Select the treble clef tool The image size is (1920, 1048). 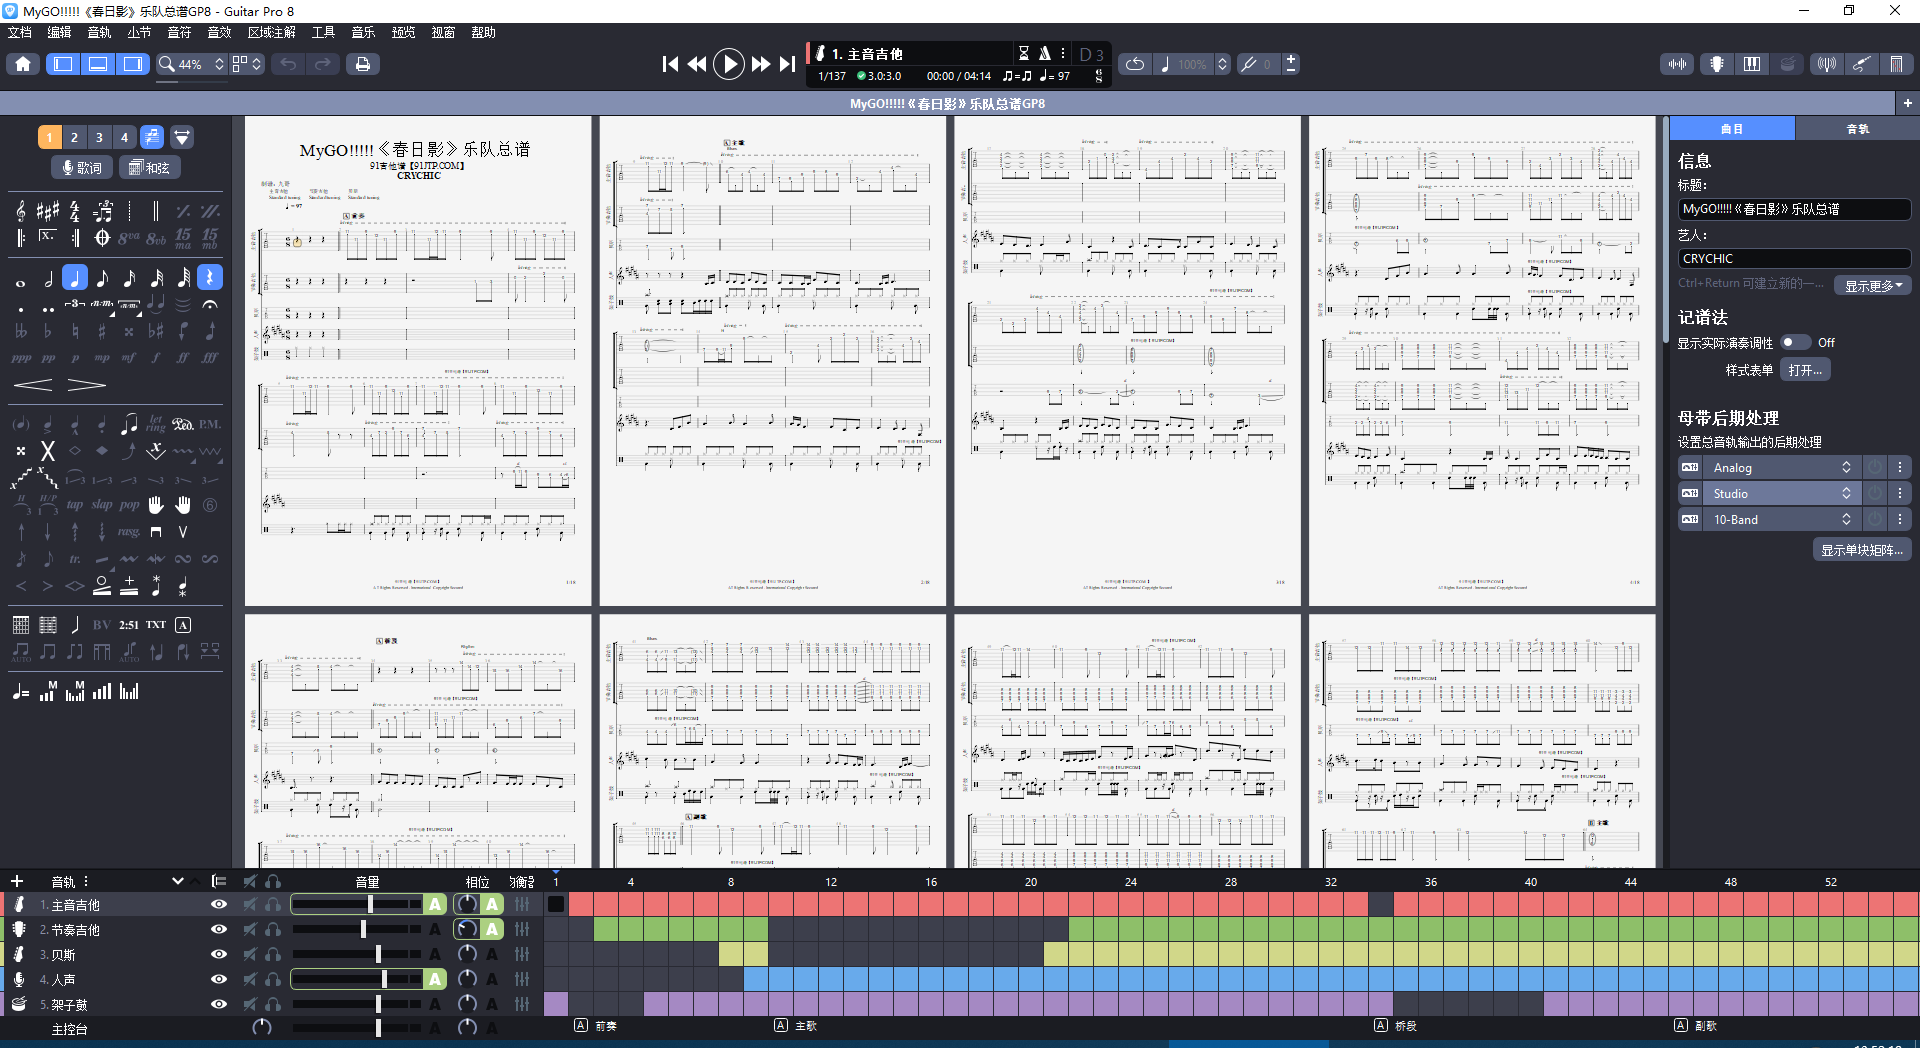coord(21,211)
